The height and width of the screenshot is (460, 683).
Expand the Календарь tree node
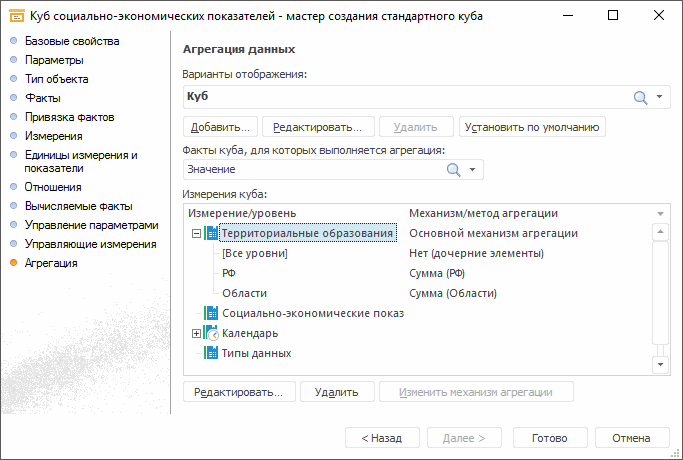(x=196, y=333)
